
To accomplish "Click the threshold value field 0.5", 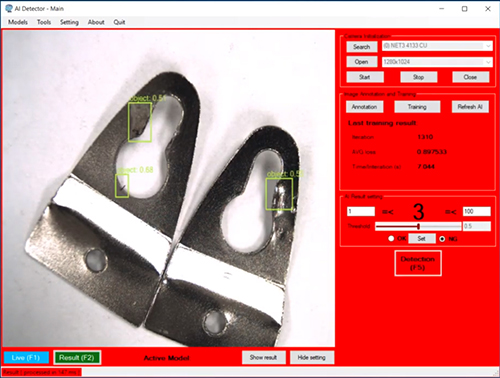I will [477, 226].
